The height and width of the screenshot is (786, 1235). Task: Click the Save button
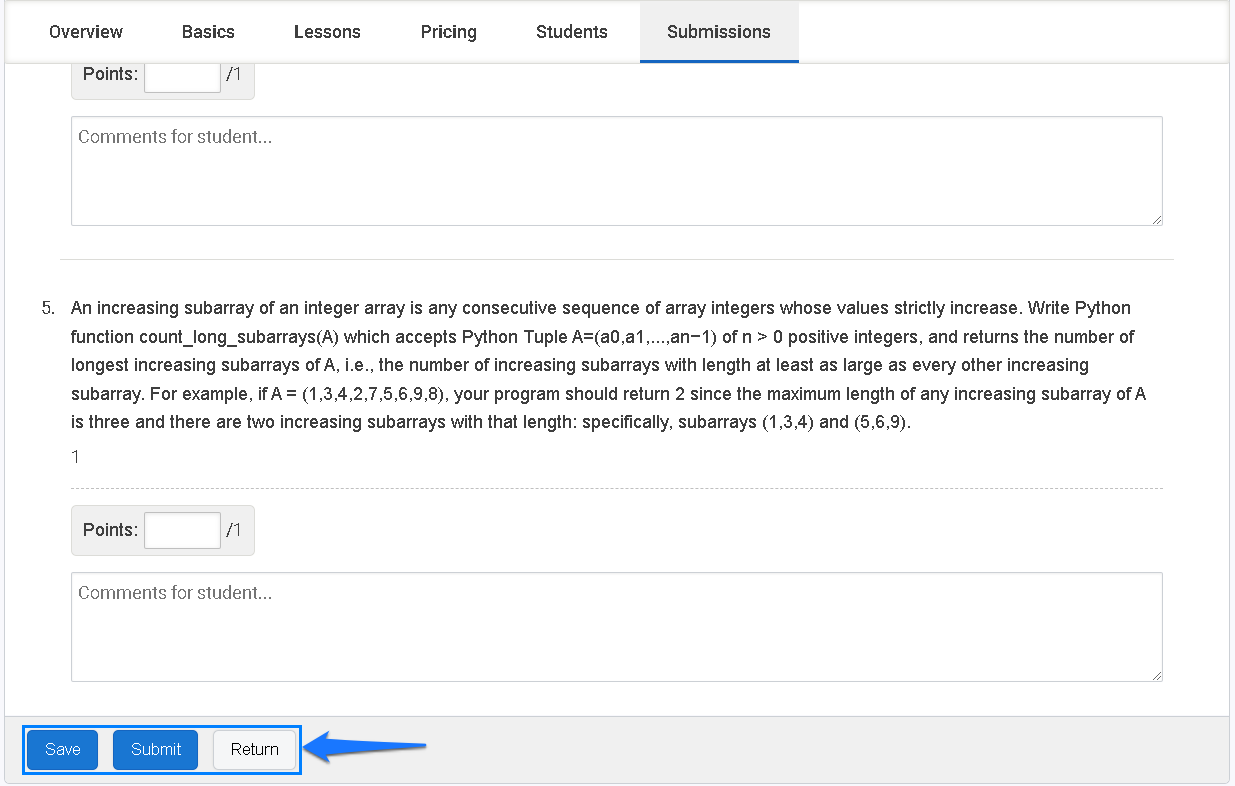pos(62,750)
